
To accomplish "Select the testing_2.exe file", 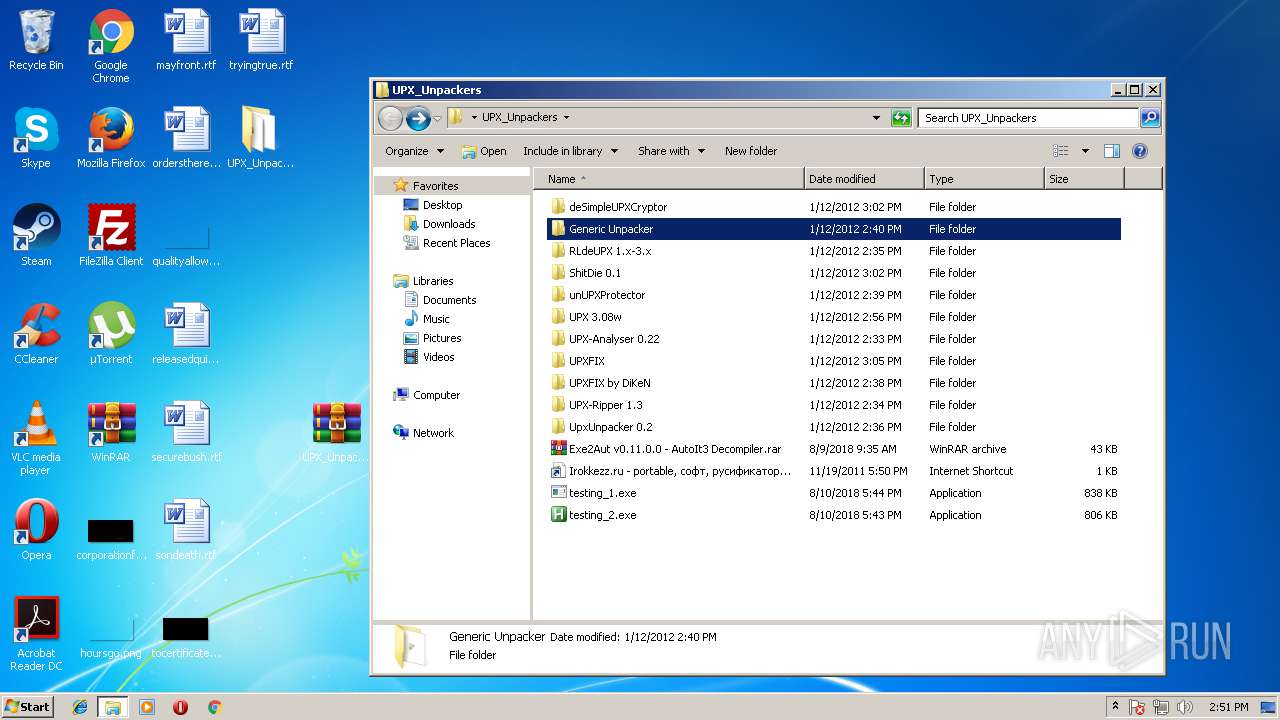I will coord(834,515).
